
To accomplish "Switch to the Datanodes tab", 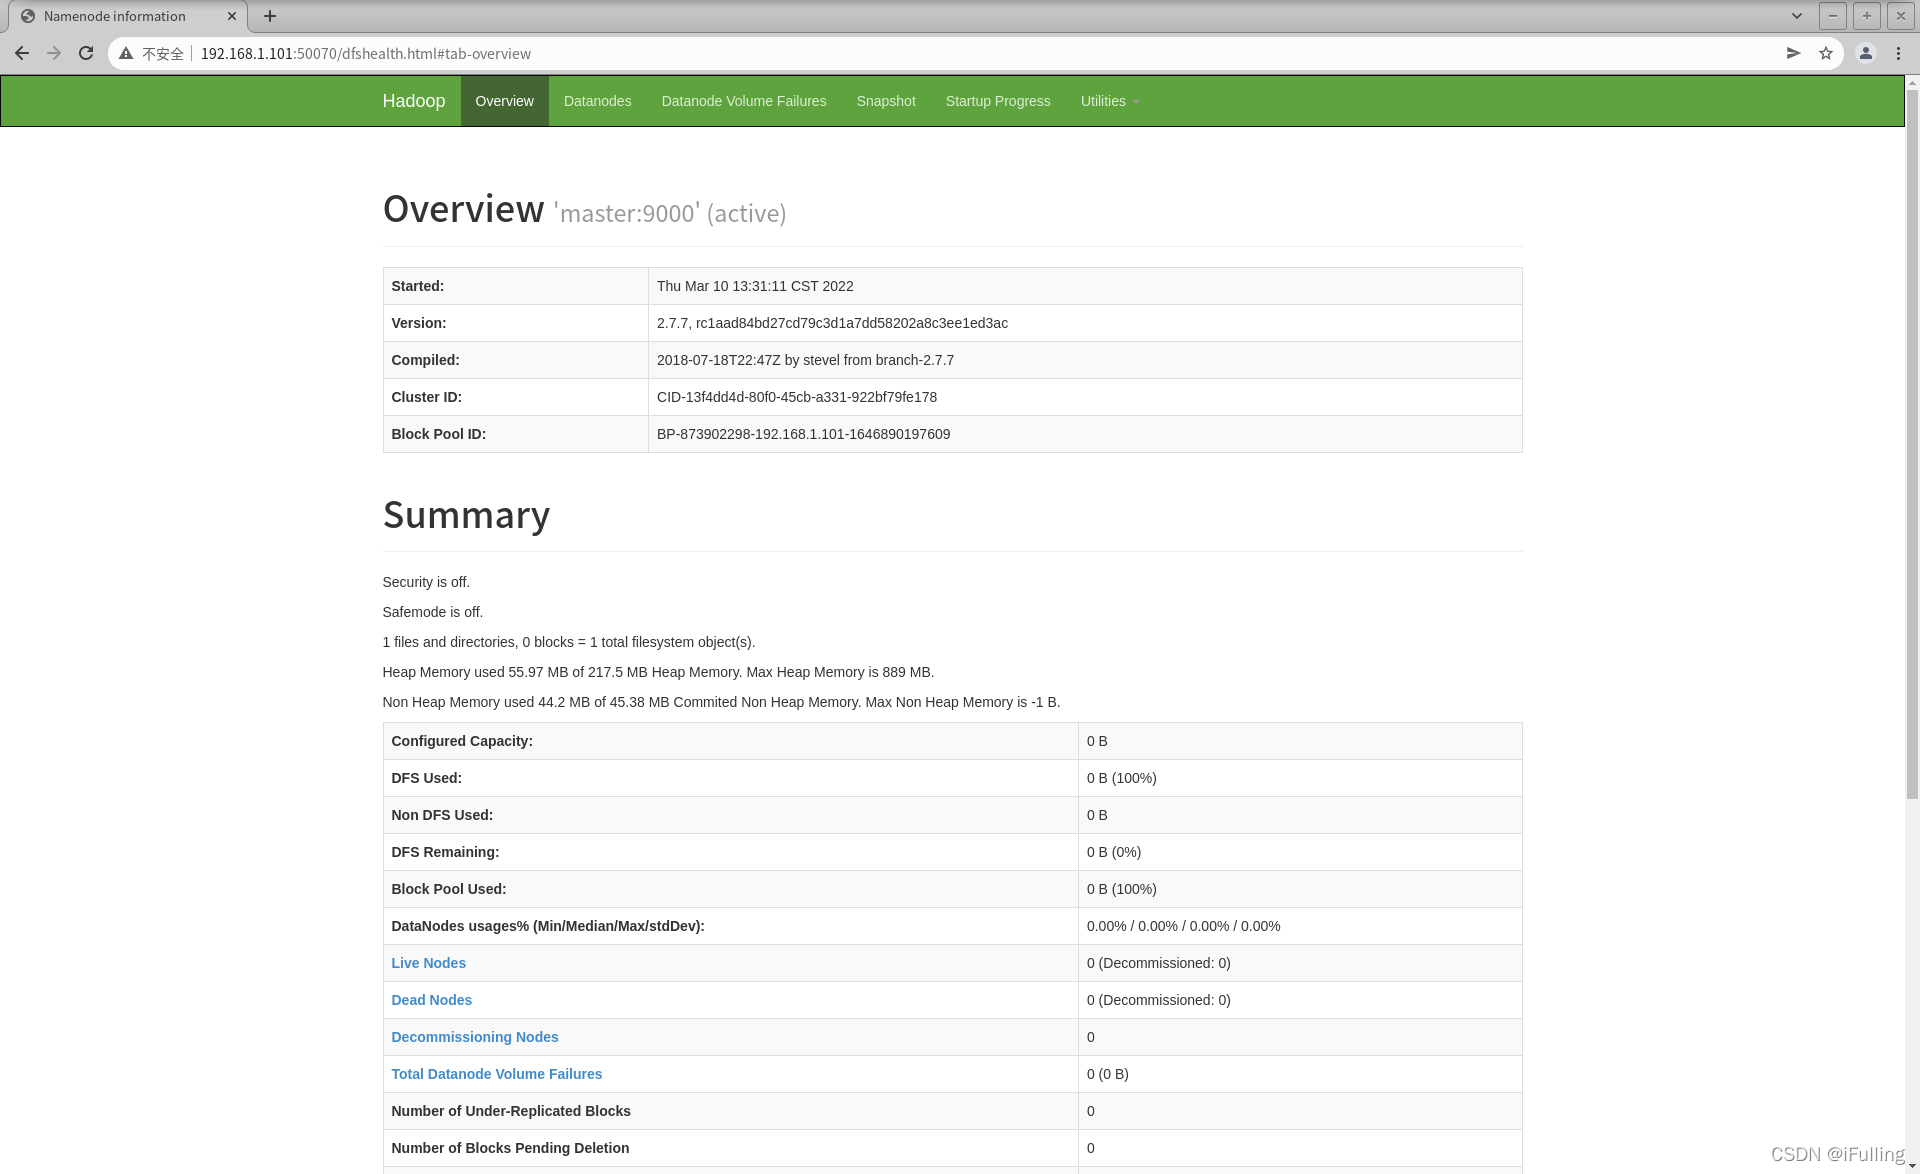I will click(x=597, y=101).
